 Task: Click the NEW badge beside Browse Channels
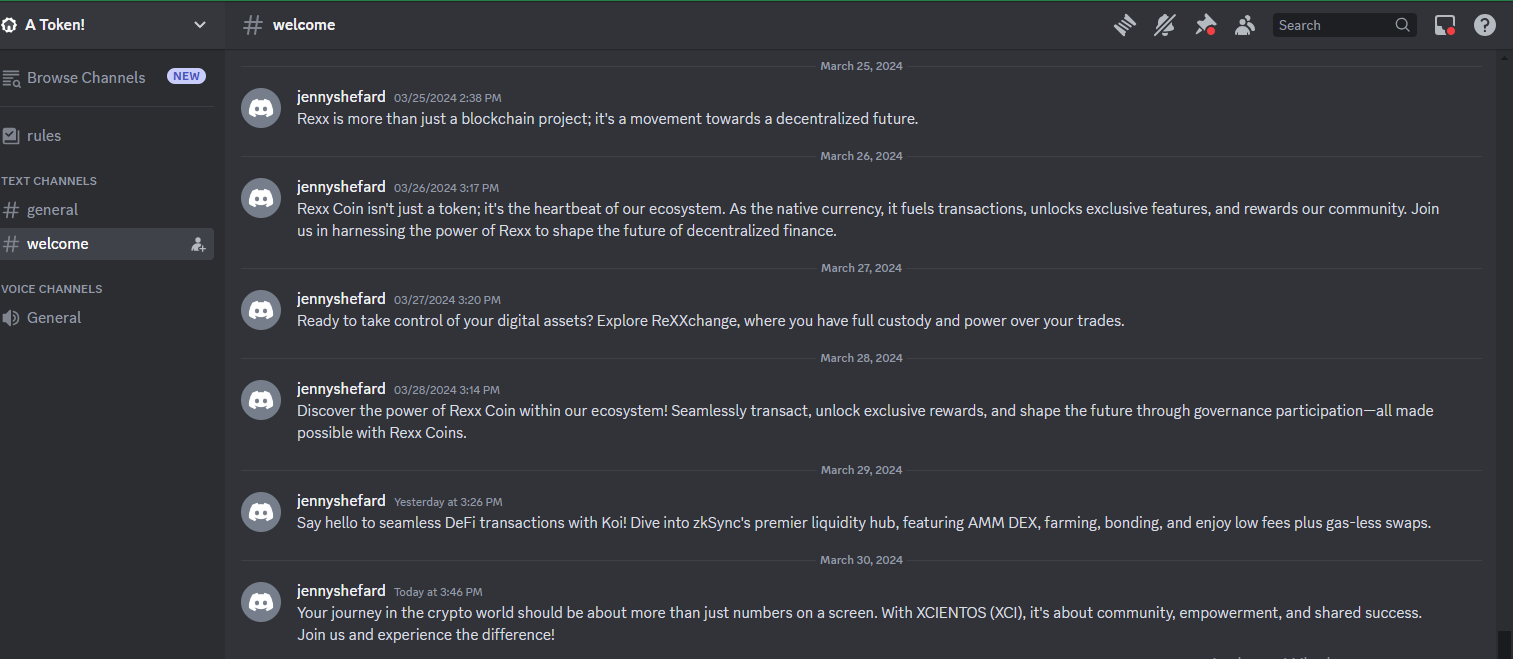pos(186,76)
